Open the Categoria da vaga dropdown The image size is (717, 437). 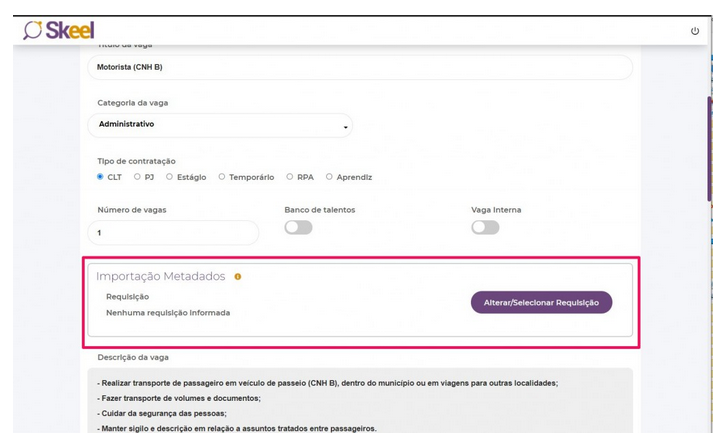coord(220,125)
